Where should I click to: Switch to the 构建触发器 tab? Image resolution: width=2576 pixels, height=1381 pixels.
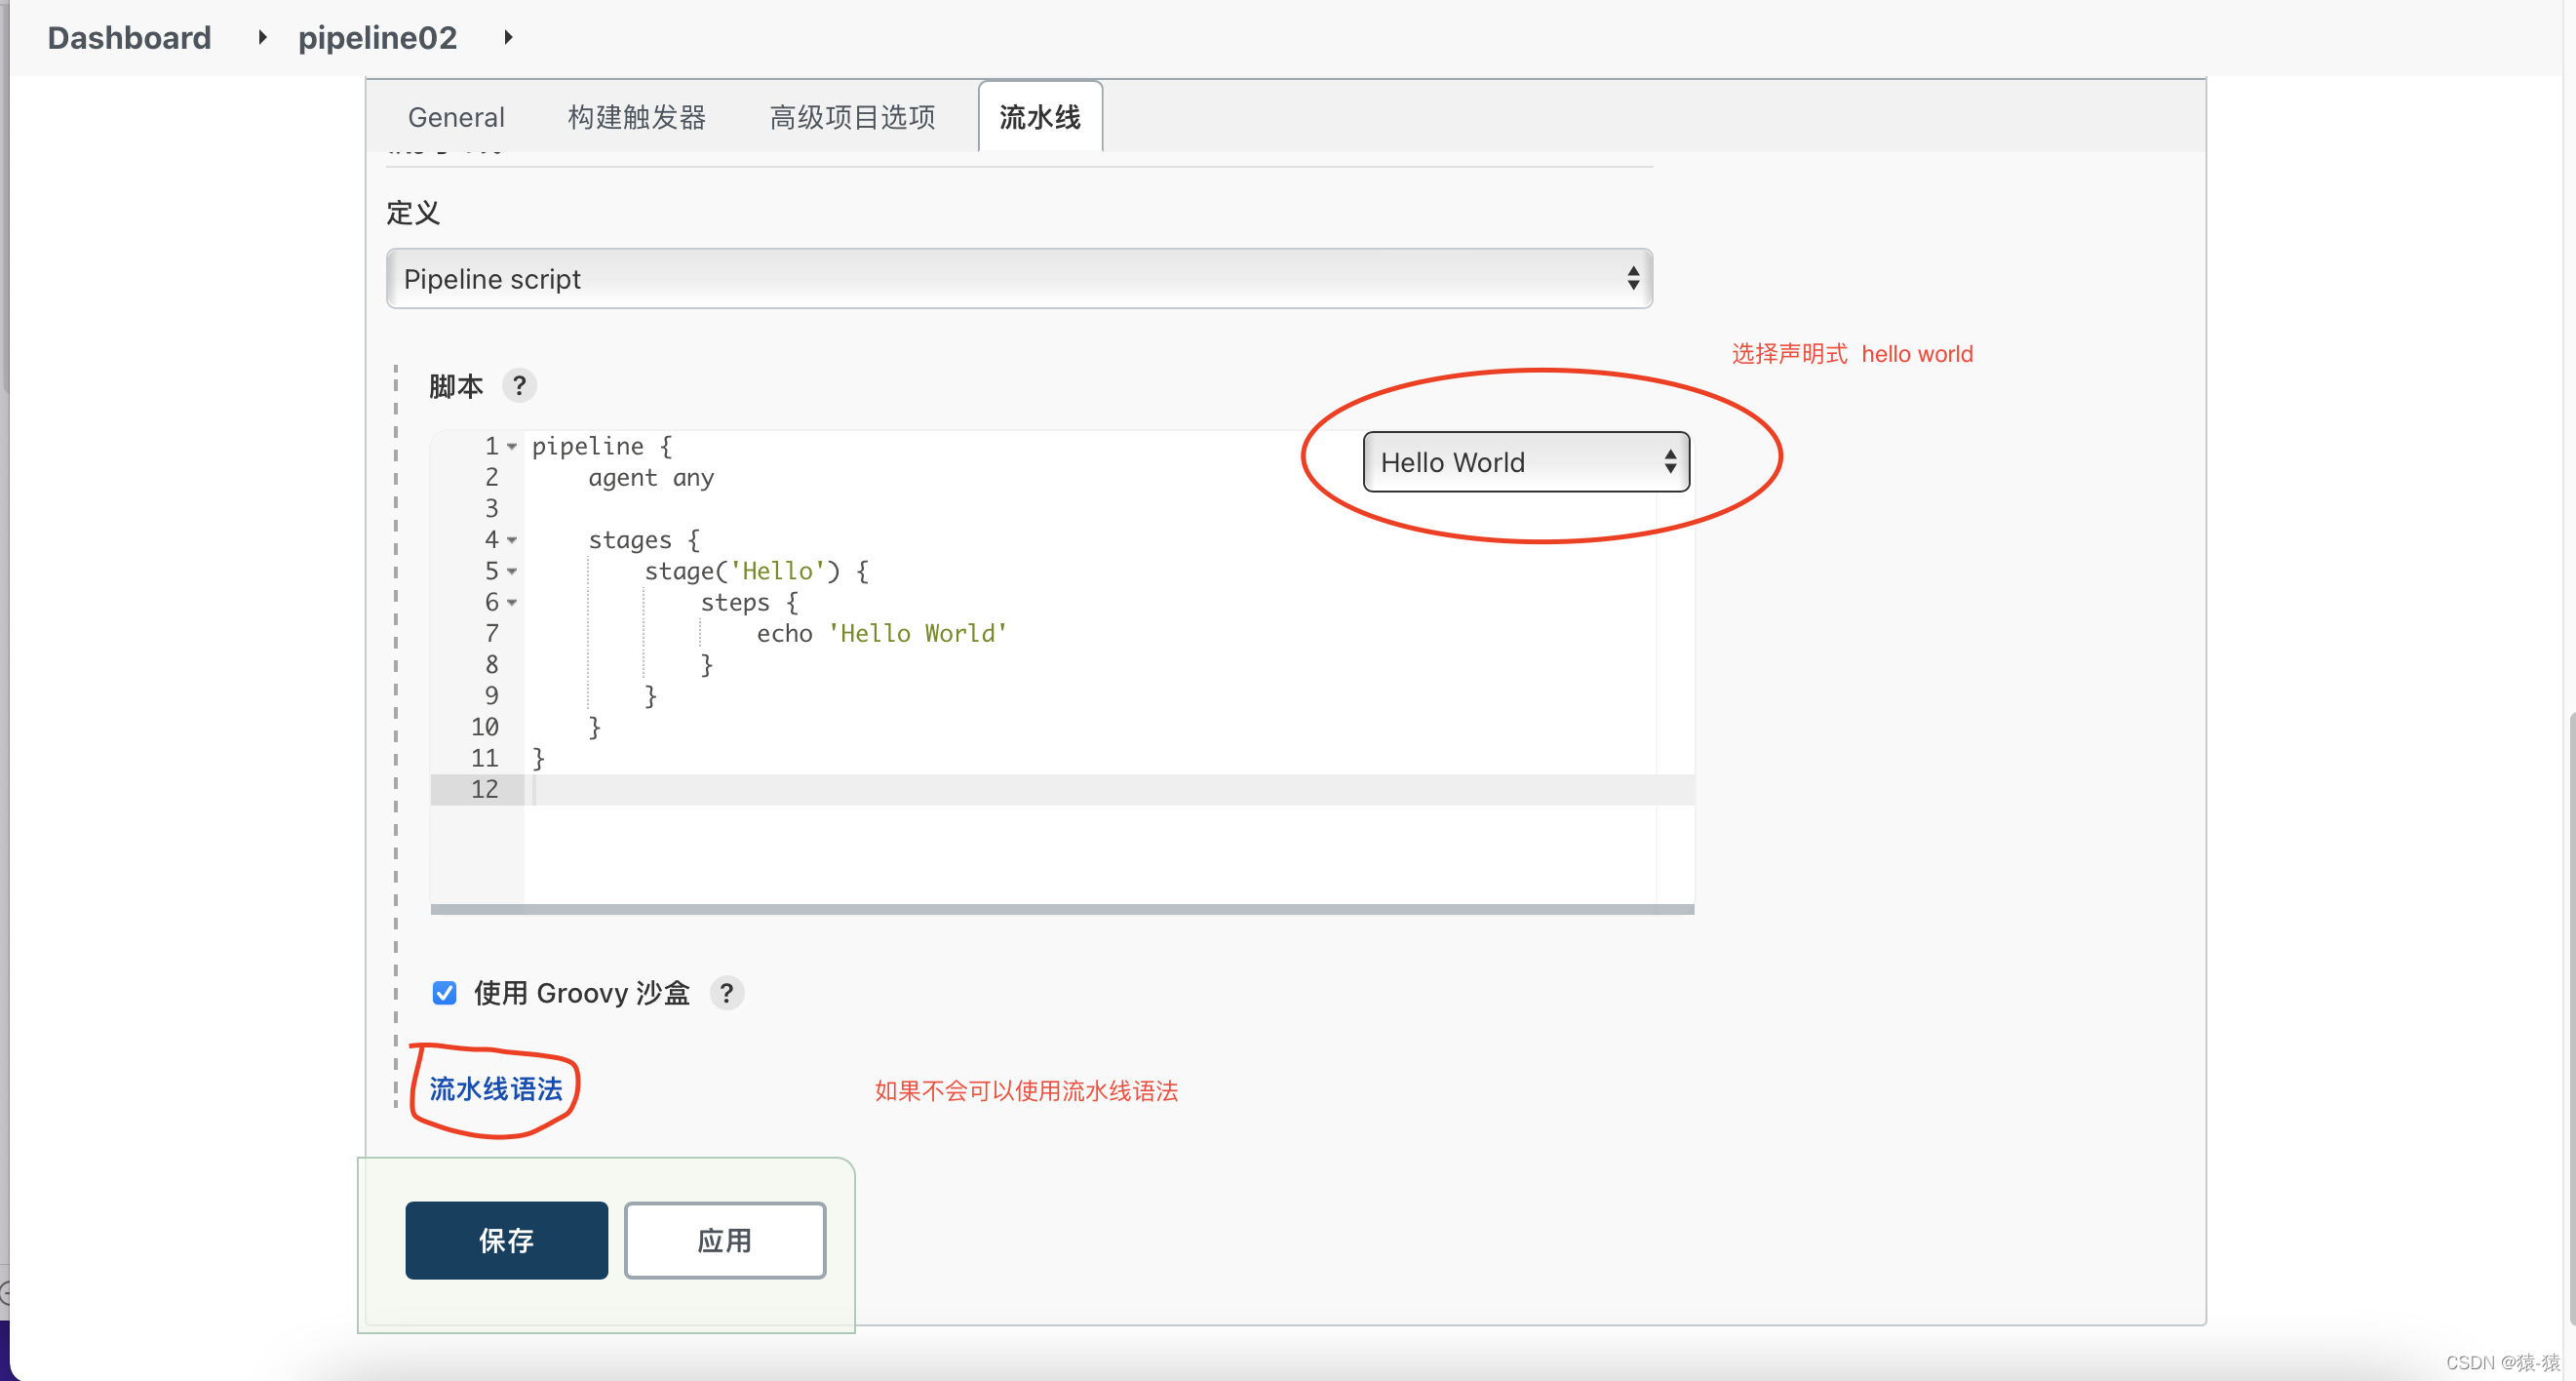636,117
